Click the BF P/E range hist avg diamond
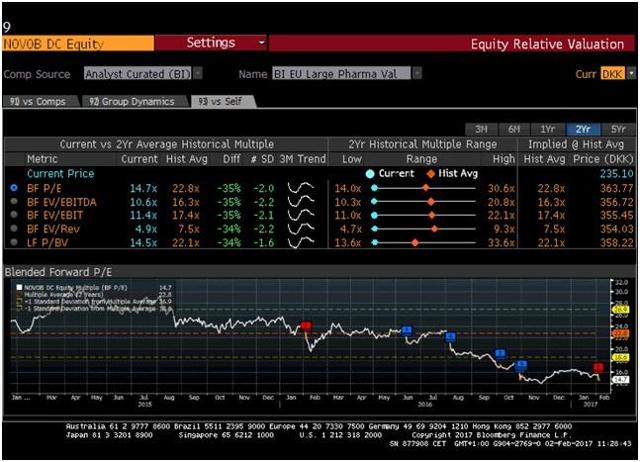The height and width of the screenshot is (462, 640). (426, 188)
